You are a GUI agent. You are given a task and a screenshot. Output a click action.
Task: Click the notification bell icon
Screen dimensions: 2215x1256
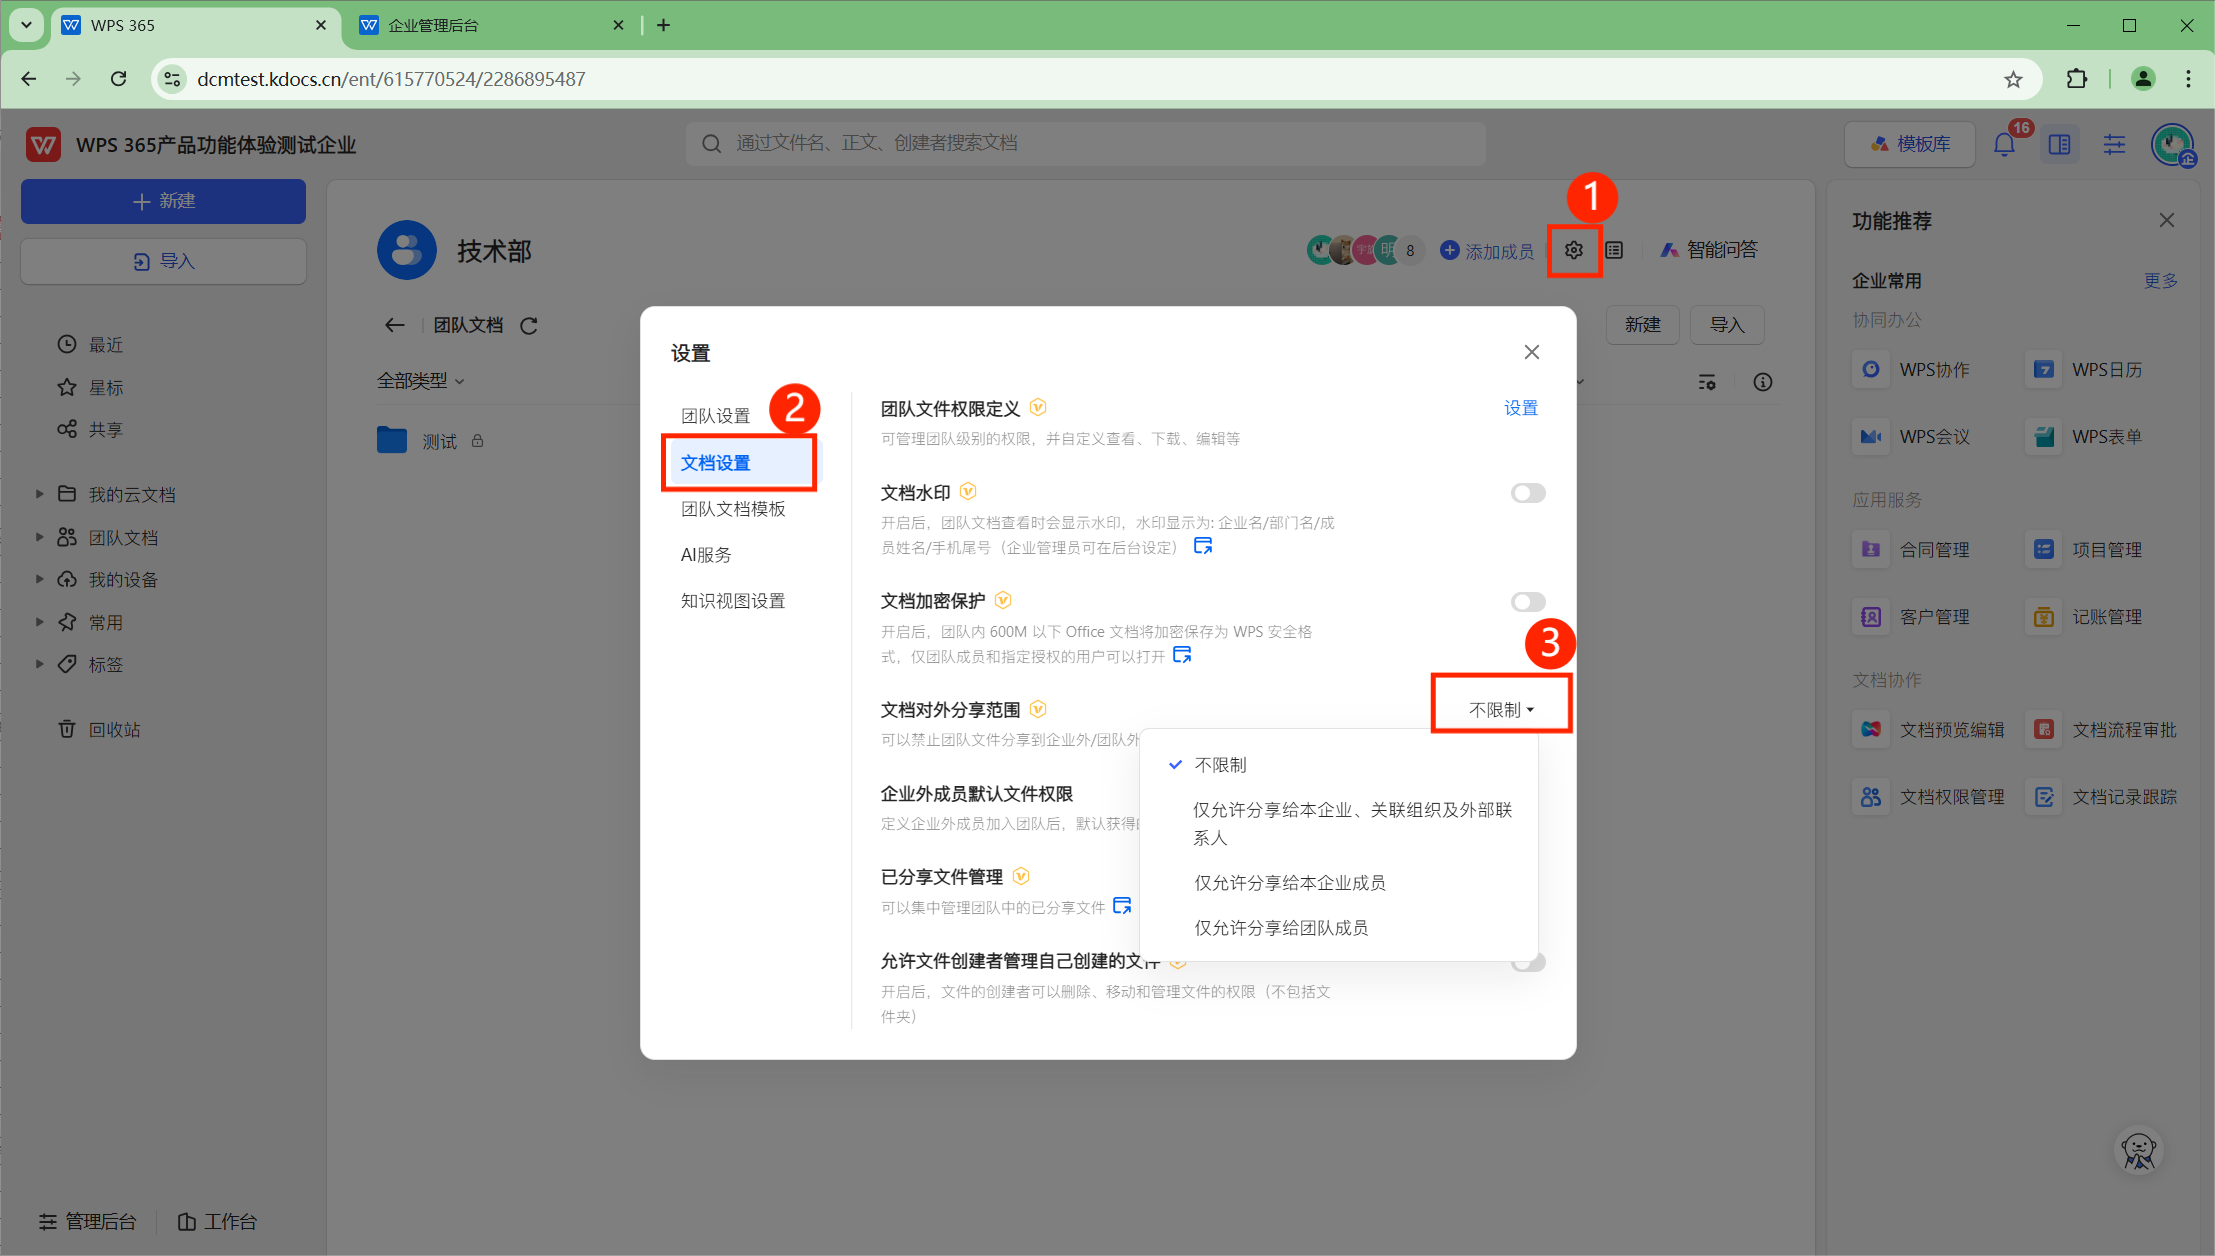coord(2004,144)
